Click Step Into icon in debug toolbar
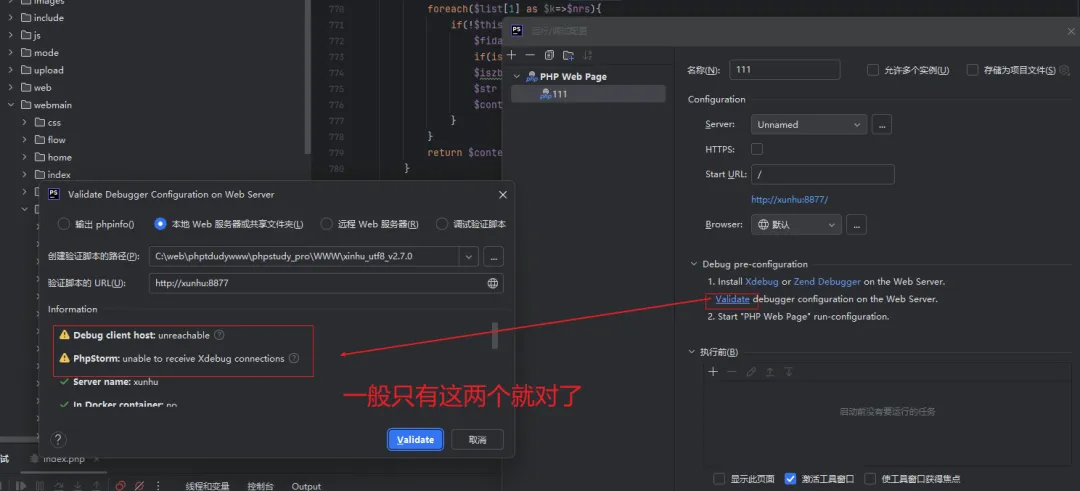The width and height of the screenshot is (1080, 491). [77, 485]
